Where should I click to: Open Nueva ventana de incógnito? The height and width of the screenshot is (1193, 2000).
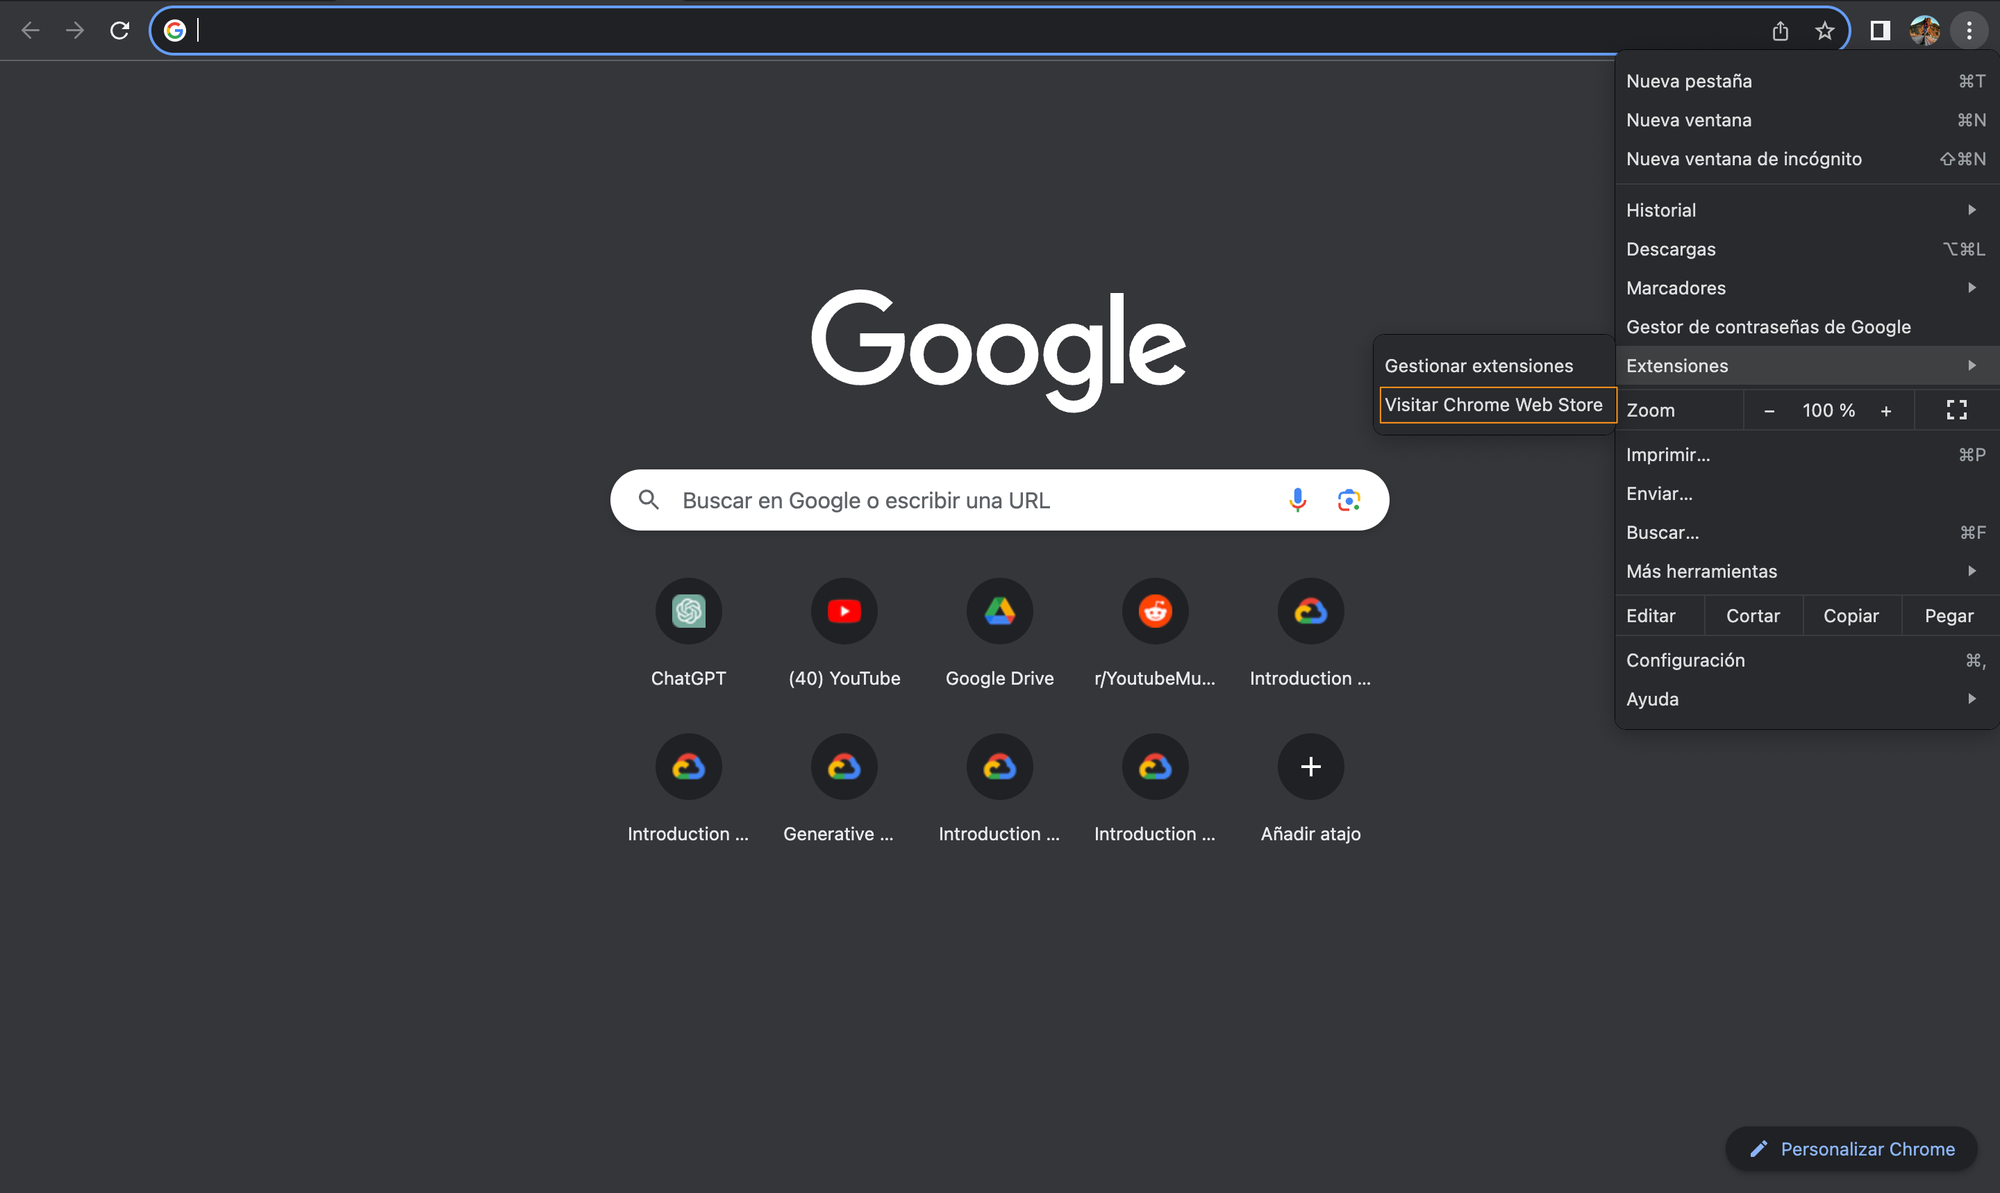pyautogui.click(x=1806, y=159)
